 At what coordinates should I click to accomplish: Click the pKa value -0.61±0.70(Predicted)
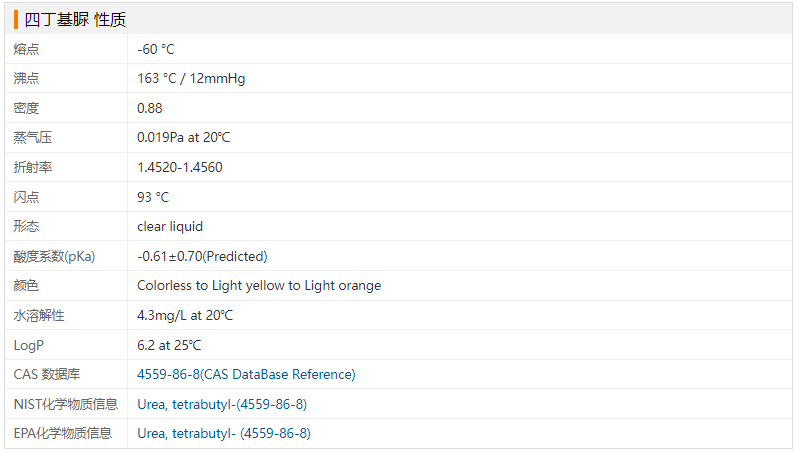click(x=202, y=256)
